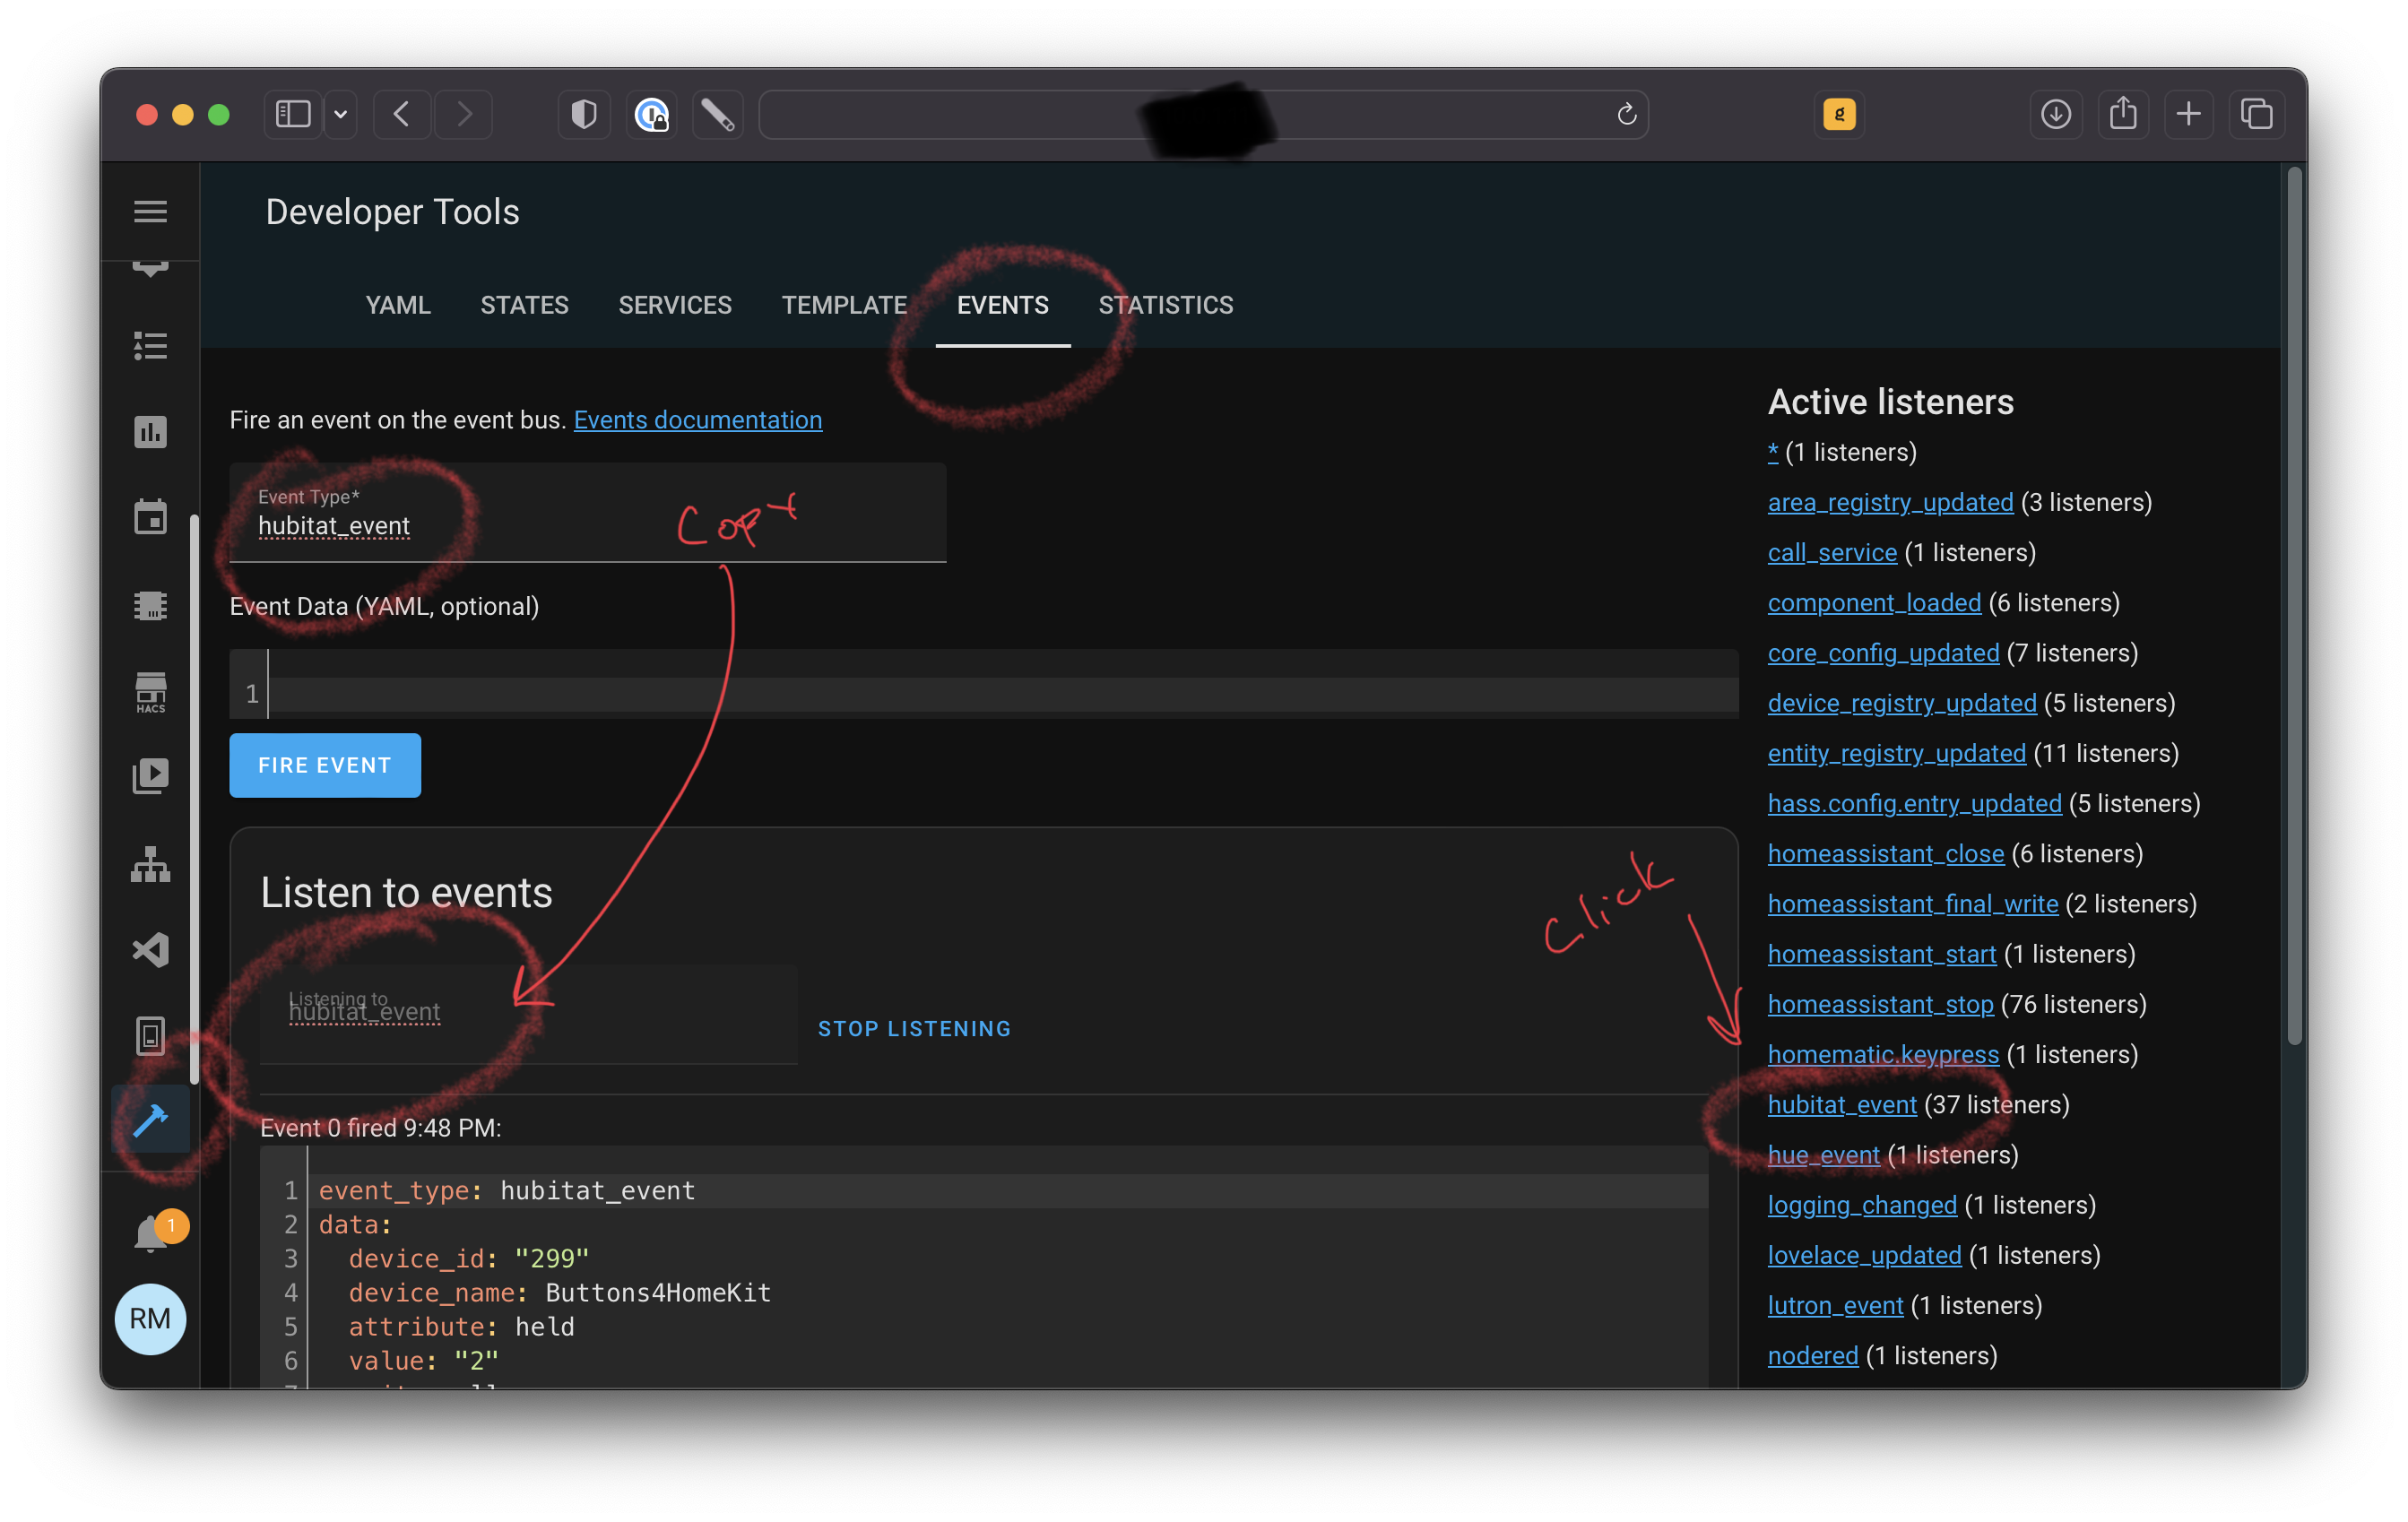
Task: Click the device_name Buttons4HomeKit line
Action: coord(560,1292)
